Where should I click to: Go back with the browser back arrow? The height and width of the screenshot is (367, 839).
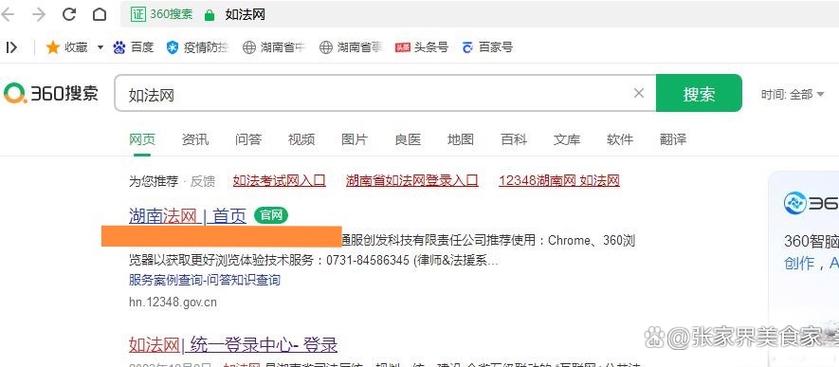(x=6, y=14)
